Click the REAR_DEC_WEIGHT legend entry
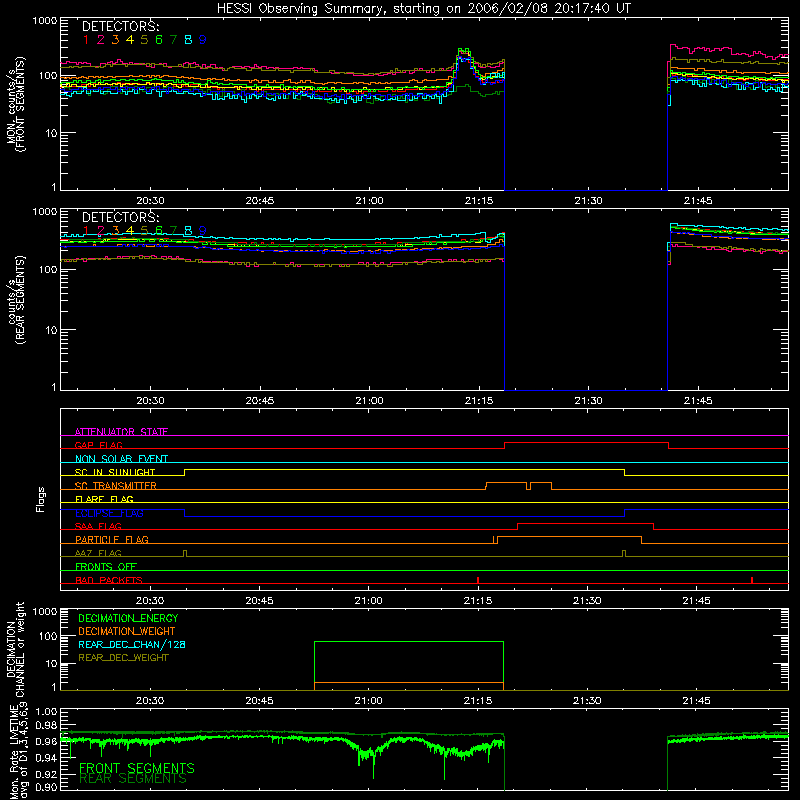Screen dimensions: 800x800 (x=123, y=658)
